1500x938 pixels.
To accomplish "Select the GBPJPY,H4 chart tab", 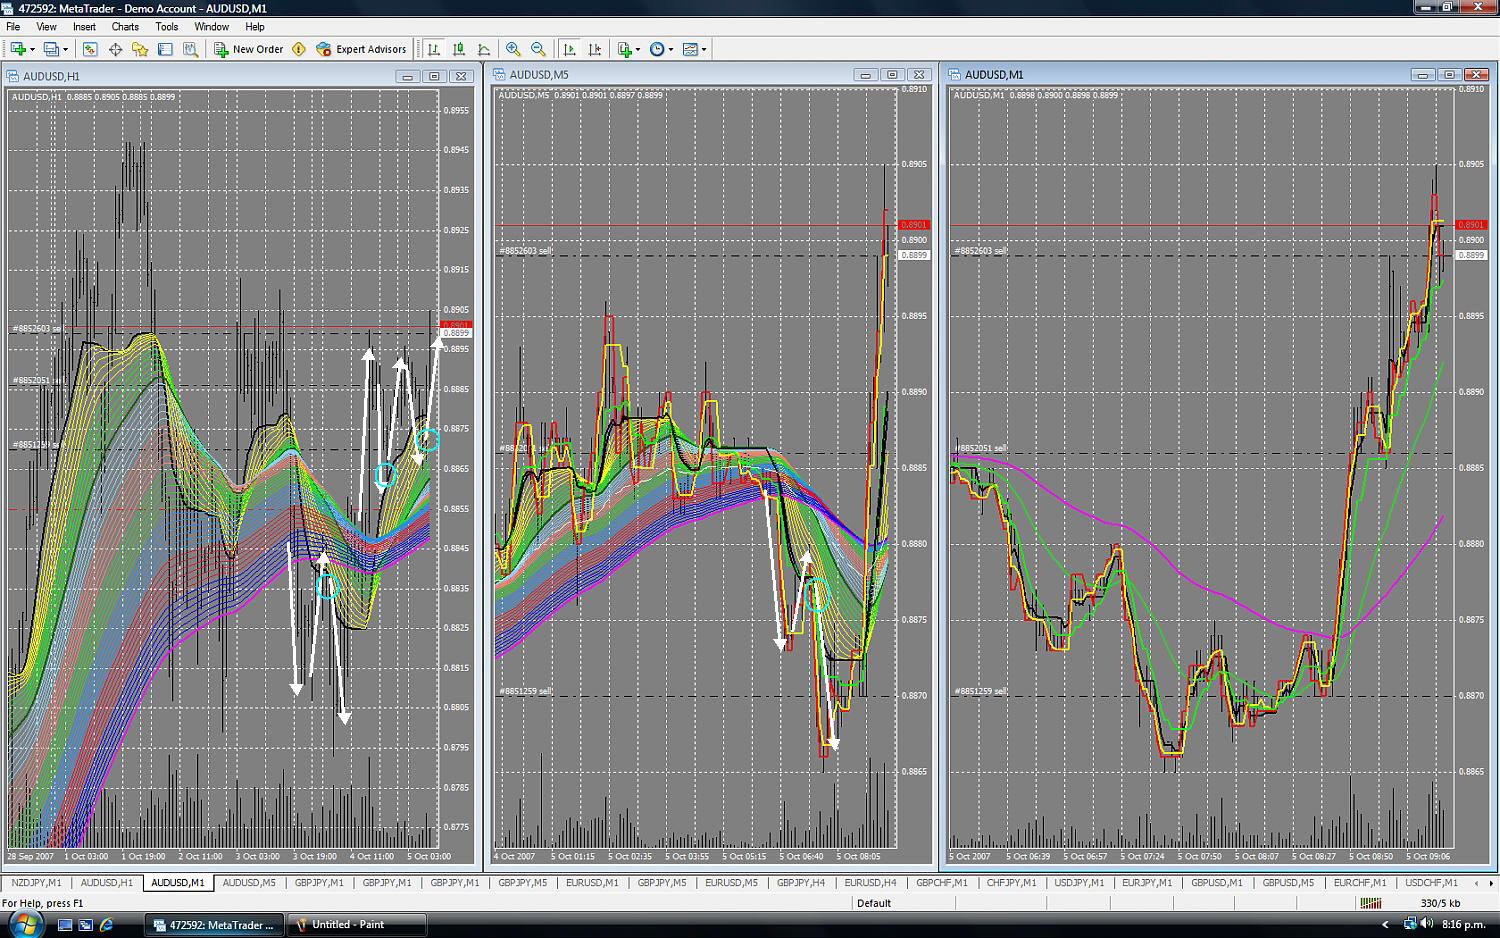I will (x=801, y=883).
